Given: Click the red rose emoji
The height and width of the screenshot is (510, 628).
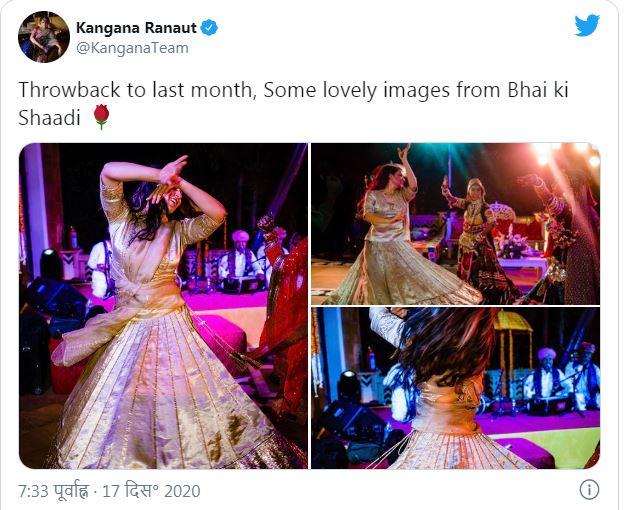Looking at the screenshot, I should 101,117.
